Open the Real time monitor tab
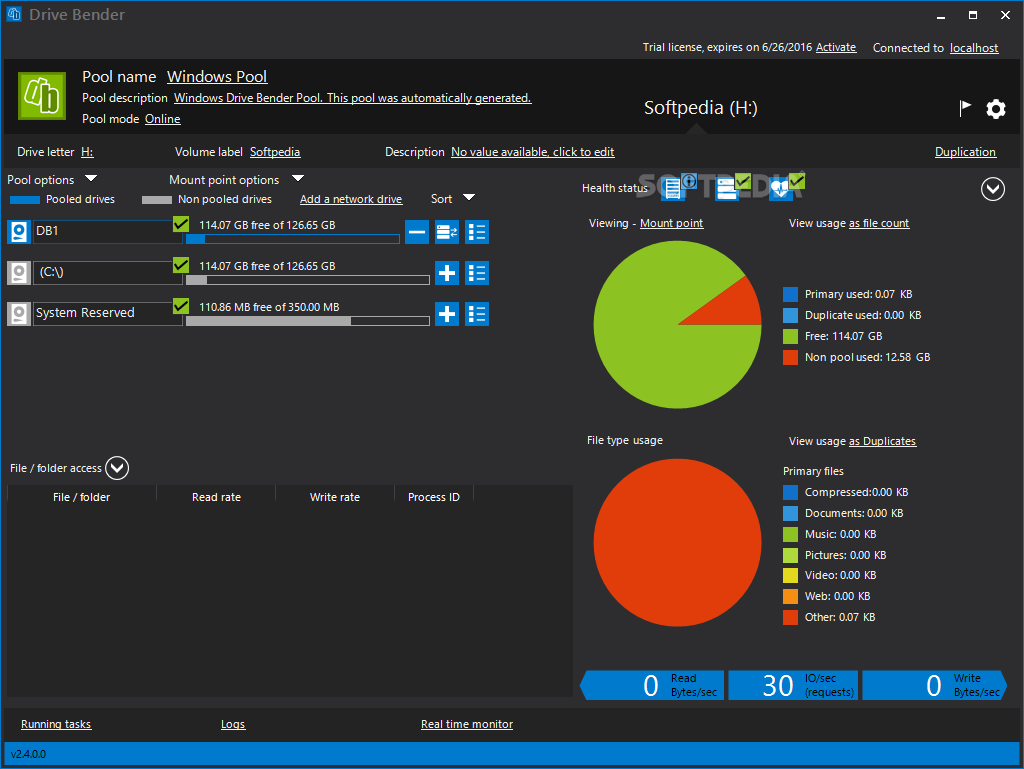Viewport: 1024px width, 769px height. click(467, 724)
